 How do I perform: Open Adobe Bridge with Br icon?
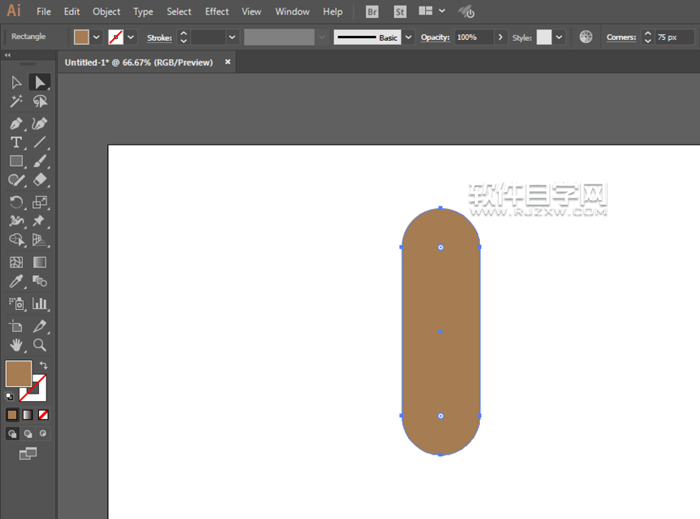pos(372,12)
